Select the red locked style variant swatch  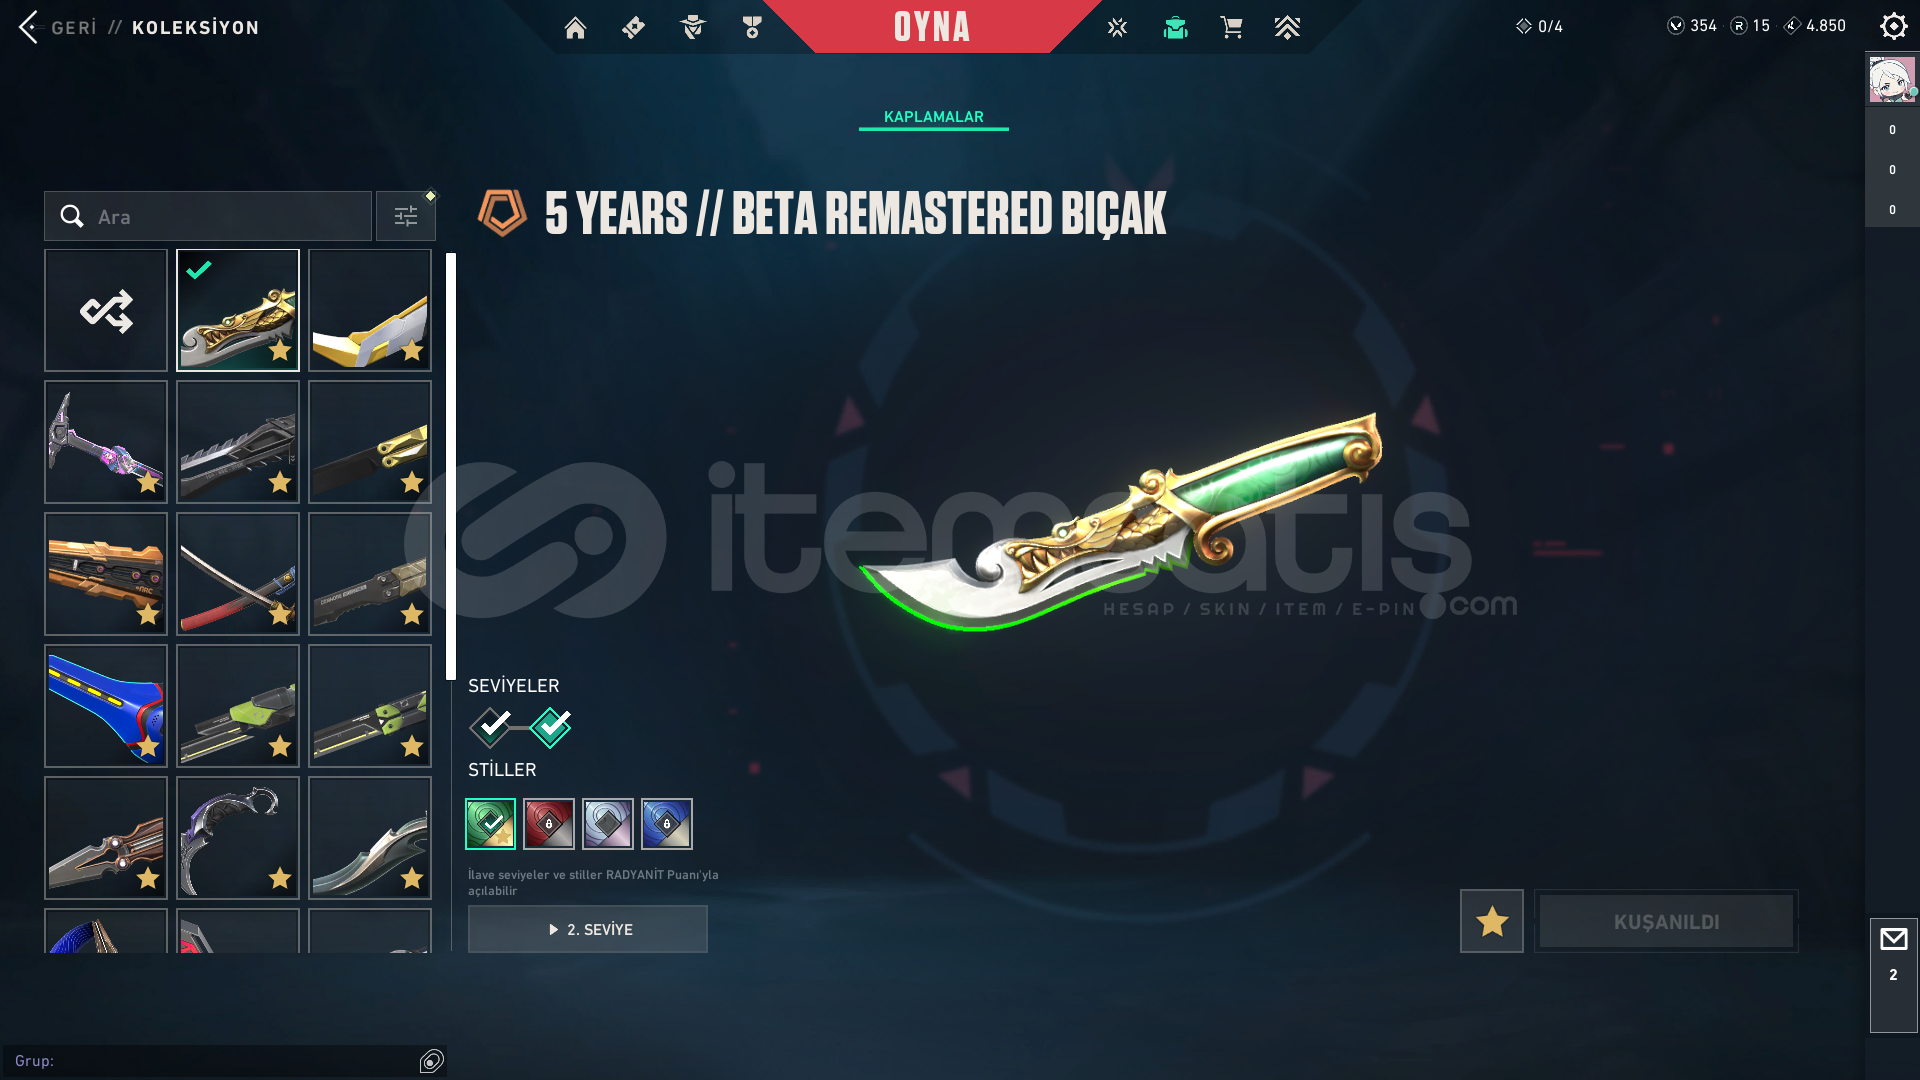[549, 824]
